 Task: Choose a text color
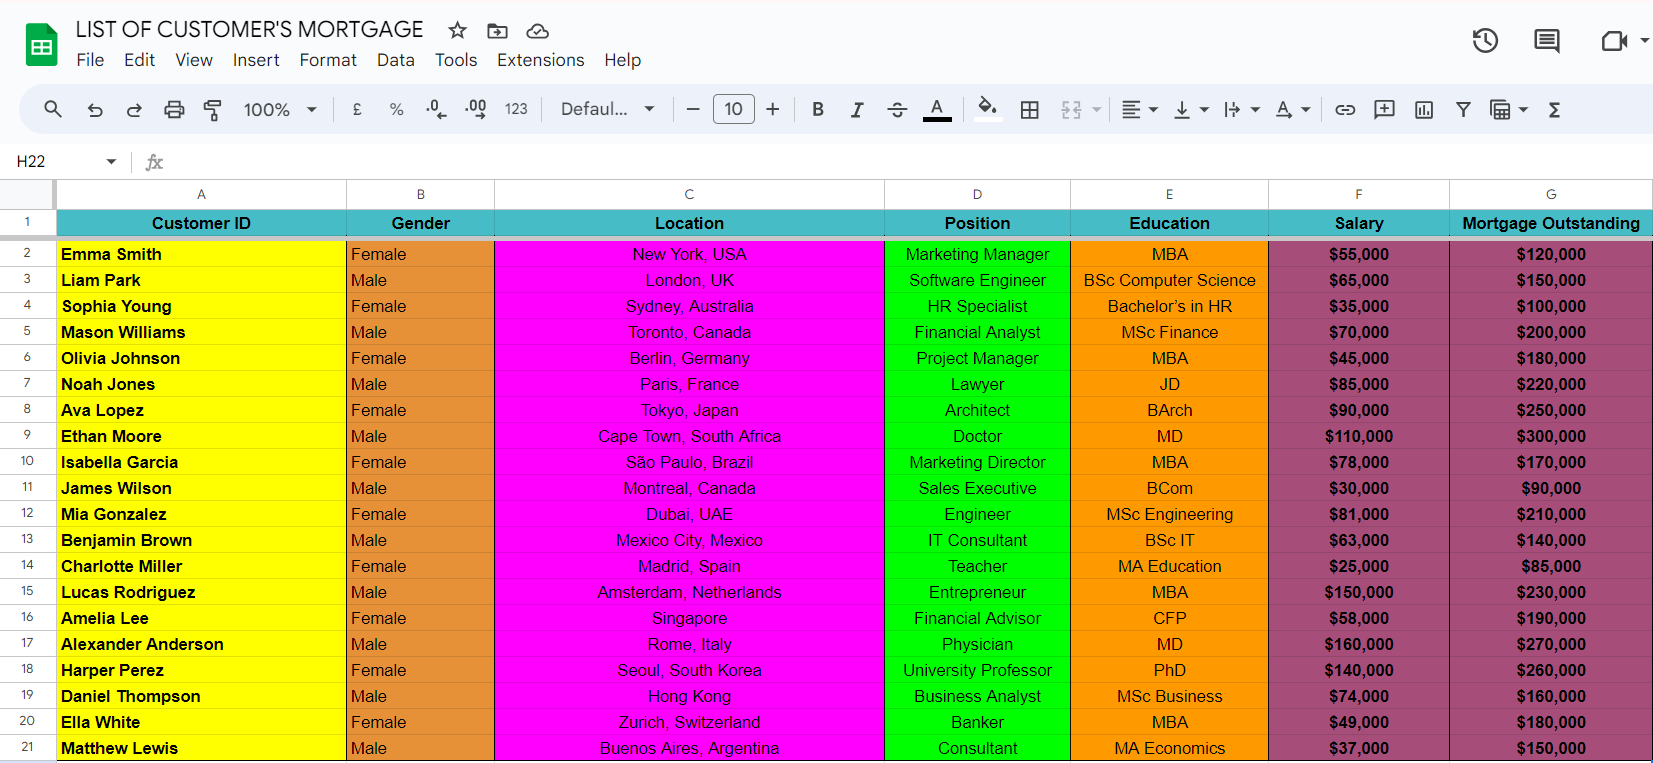click(x=937, y=110)
